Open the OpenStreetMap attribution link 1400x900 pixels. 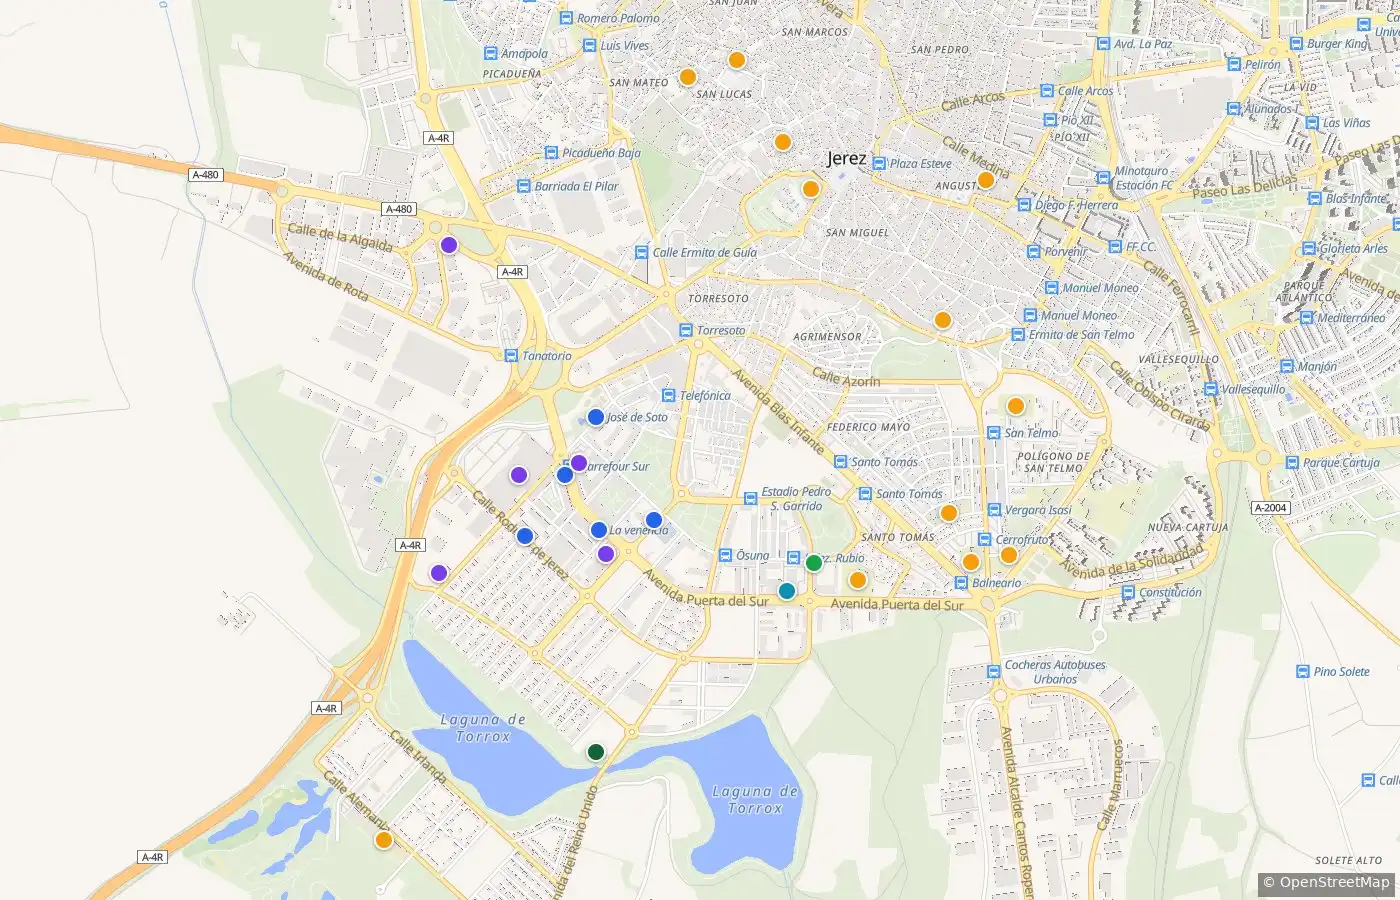(x=1326, y=882)
